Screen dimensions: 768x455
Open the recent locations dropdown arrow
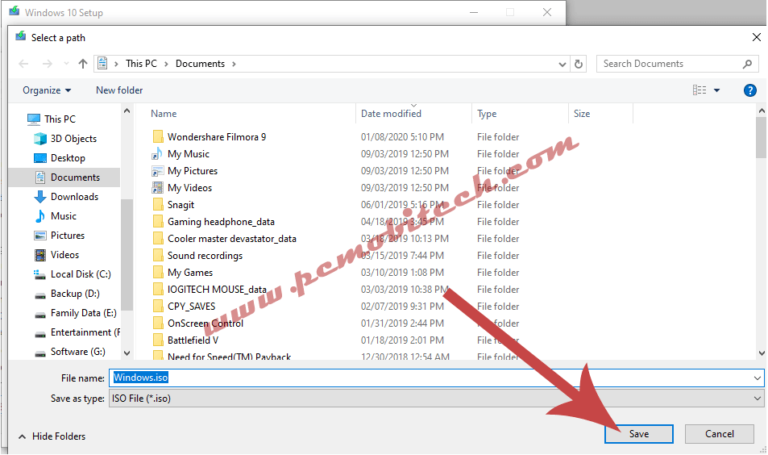(66, 64)
